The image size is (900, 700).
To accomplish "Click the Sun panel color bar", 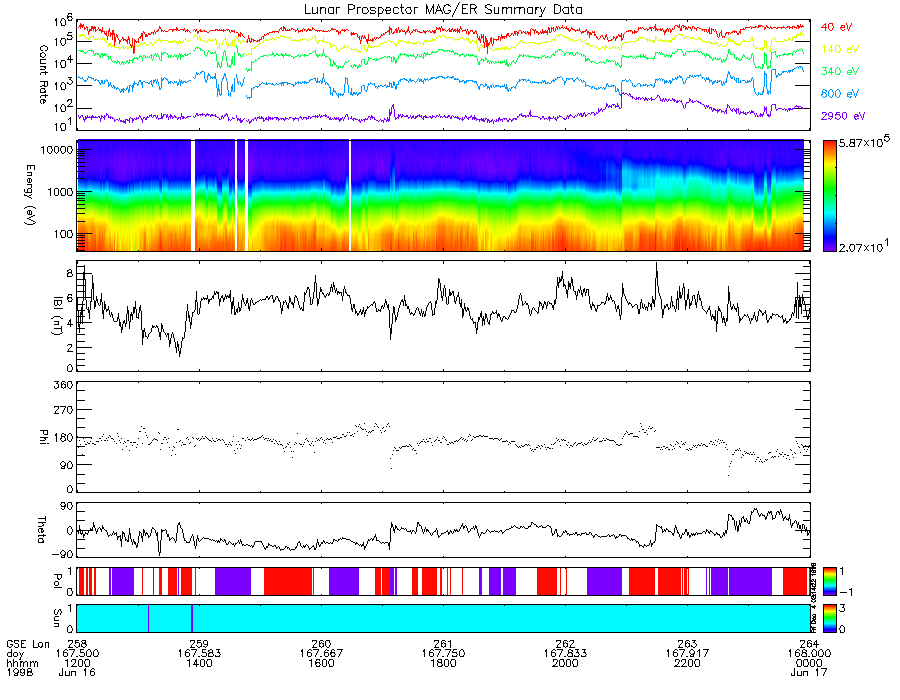I will [x=829, y=618].
